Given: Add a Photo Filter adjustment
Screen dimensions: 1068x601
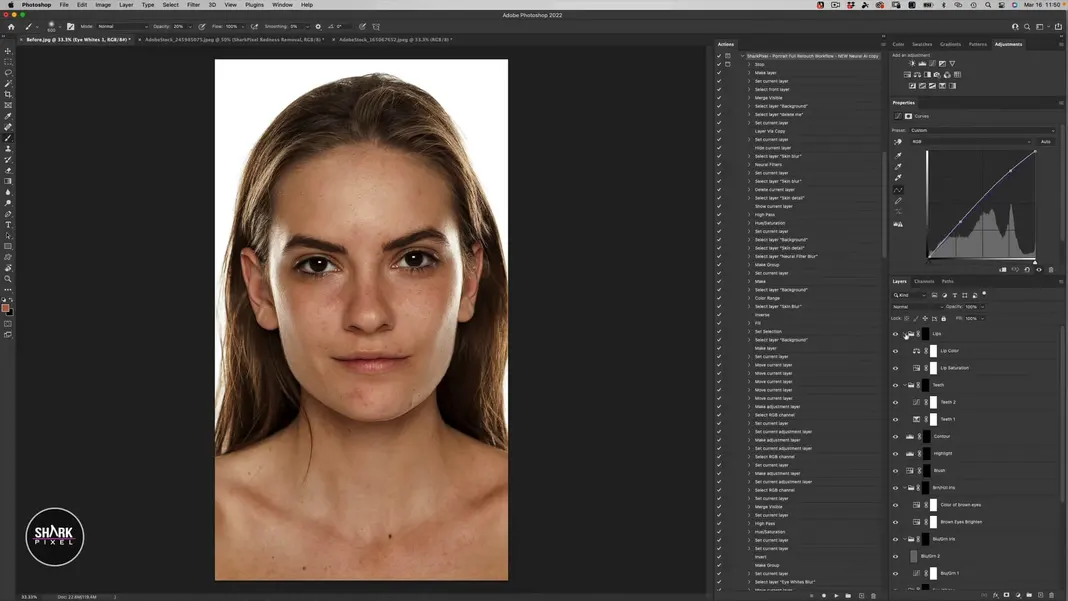Looking at the screenshot, I should (937, 75).
